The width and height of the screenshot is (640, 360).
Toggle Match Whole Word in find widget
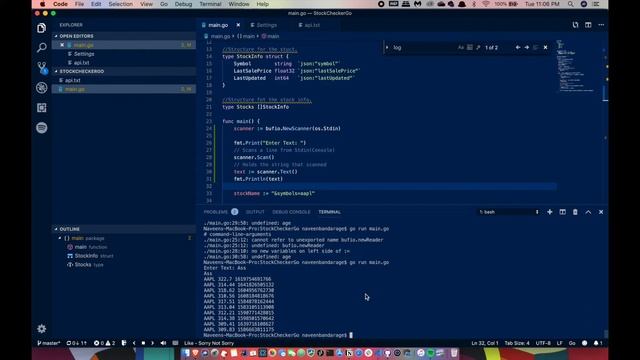coord(469,47)
